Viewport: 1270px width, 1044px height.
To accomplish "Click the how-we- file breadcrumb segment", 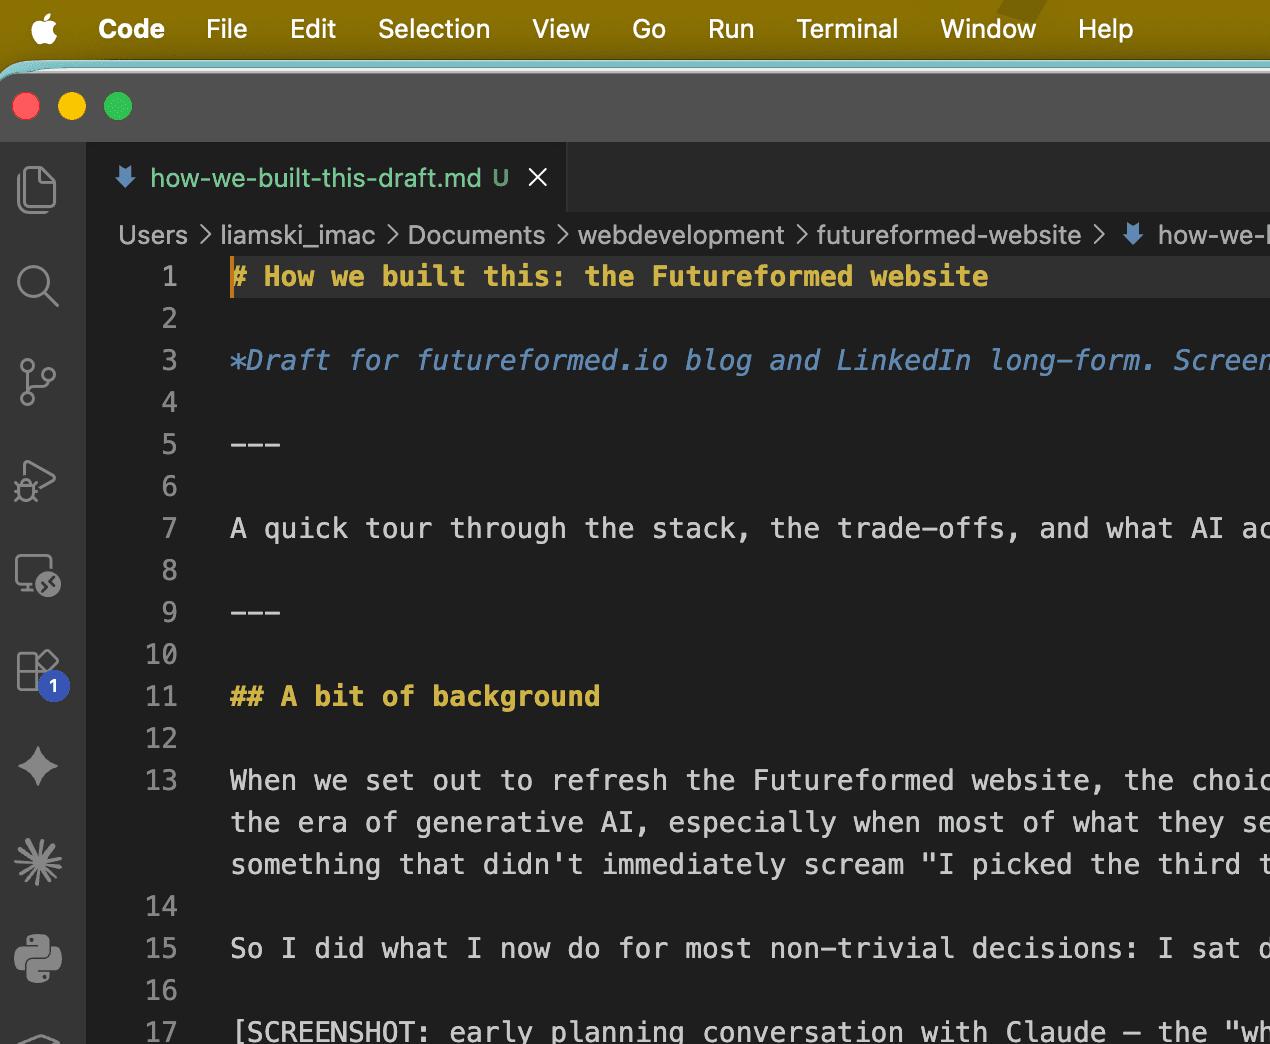I will coord(1213,235).
